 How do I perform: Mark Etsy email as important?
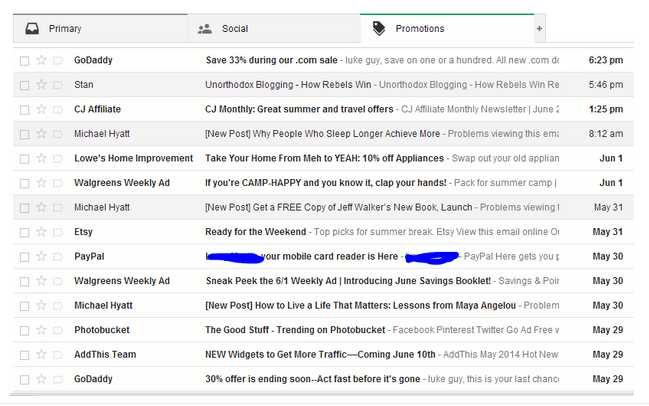[x=58, y=232]
